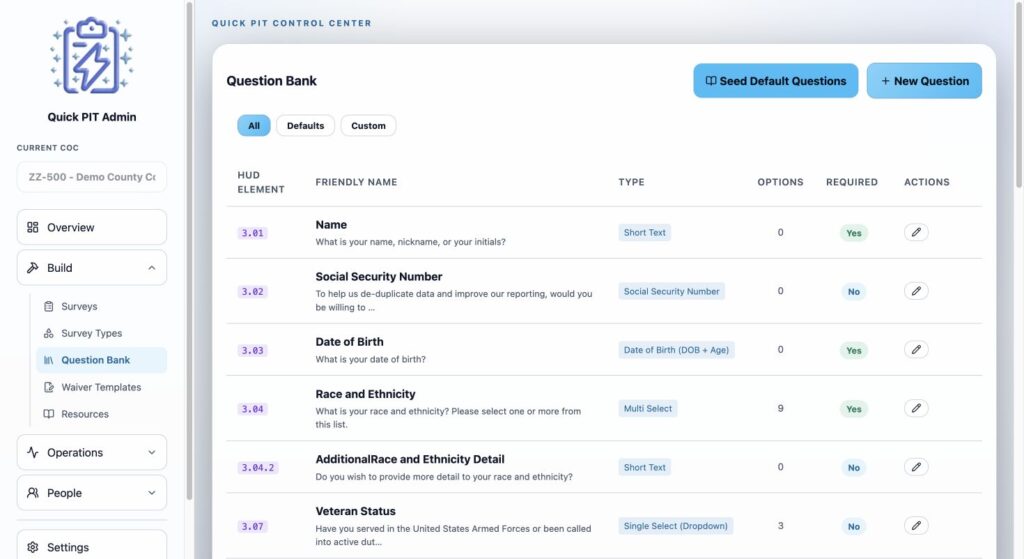Click the Social Security Number type badge
1024x559 pixels.
point(671,291)
